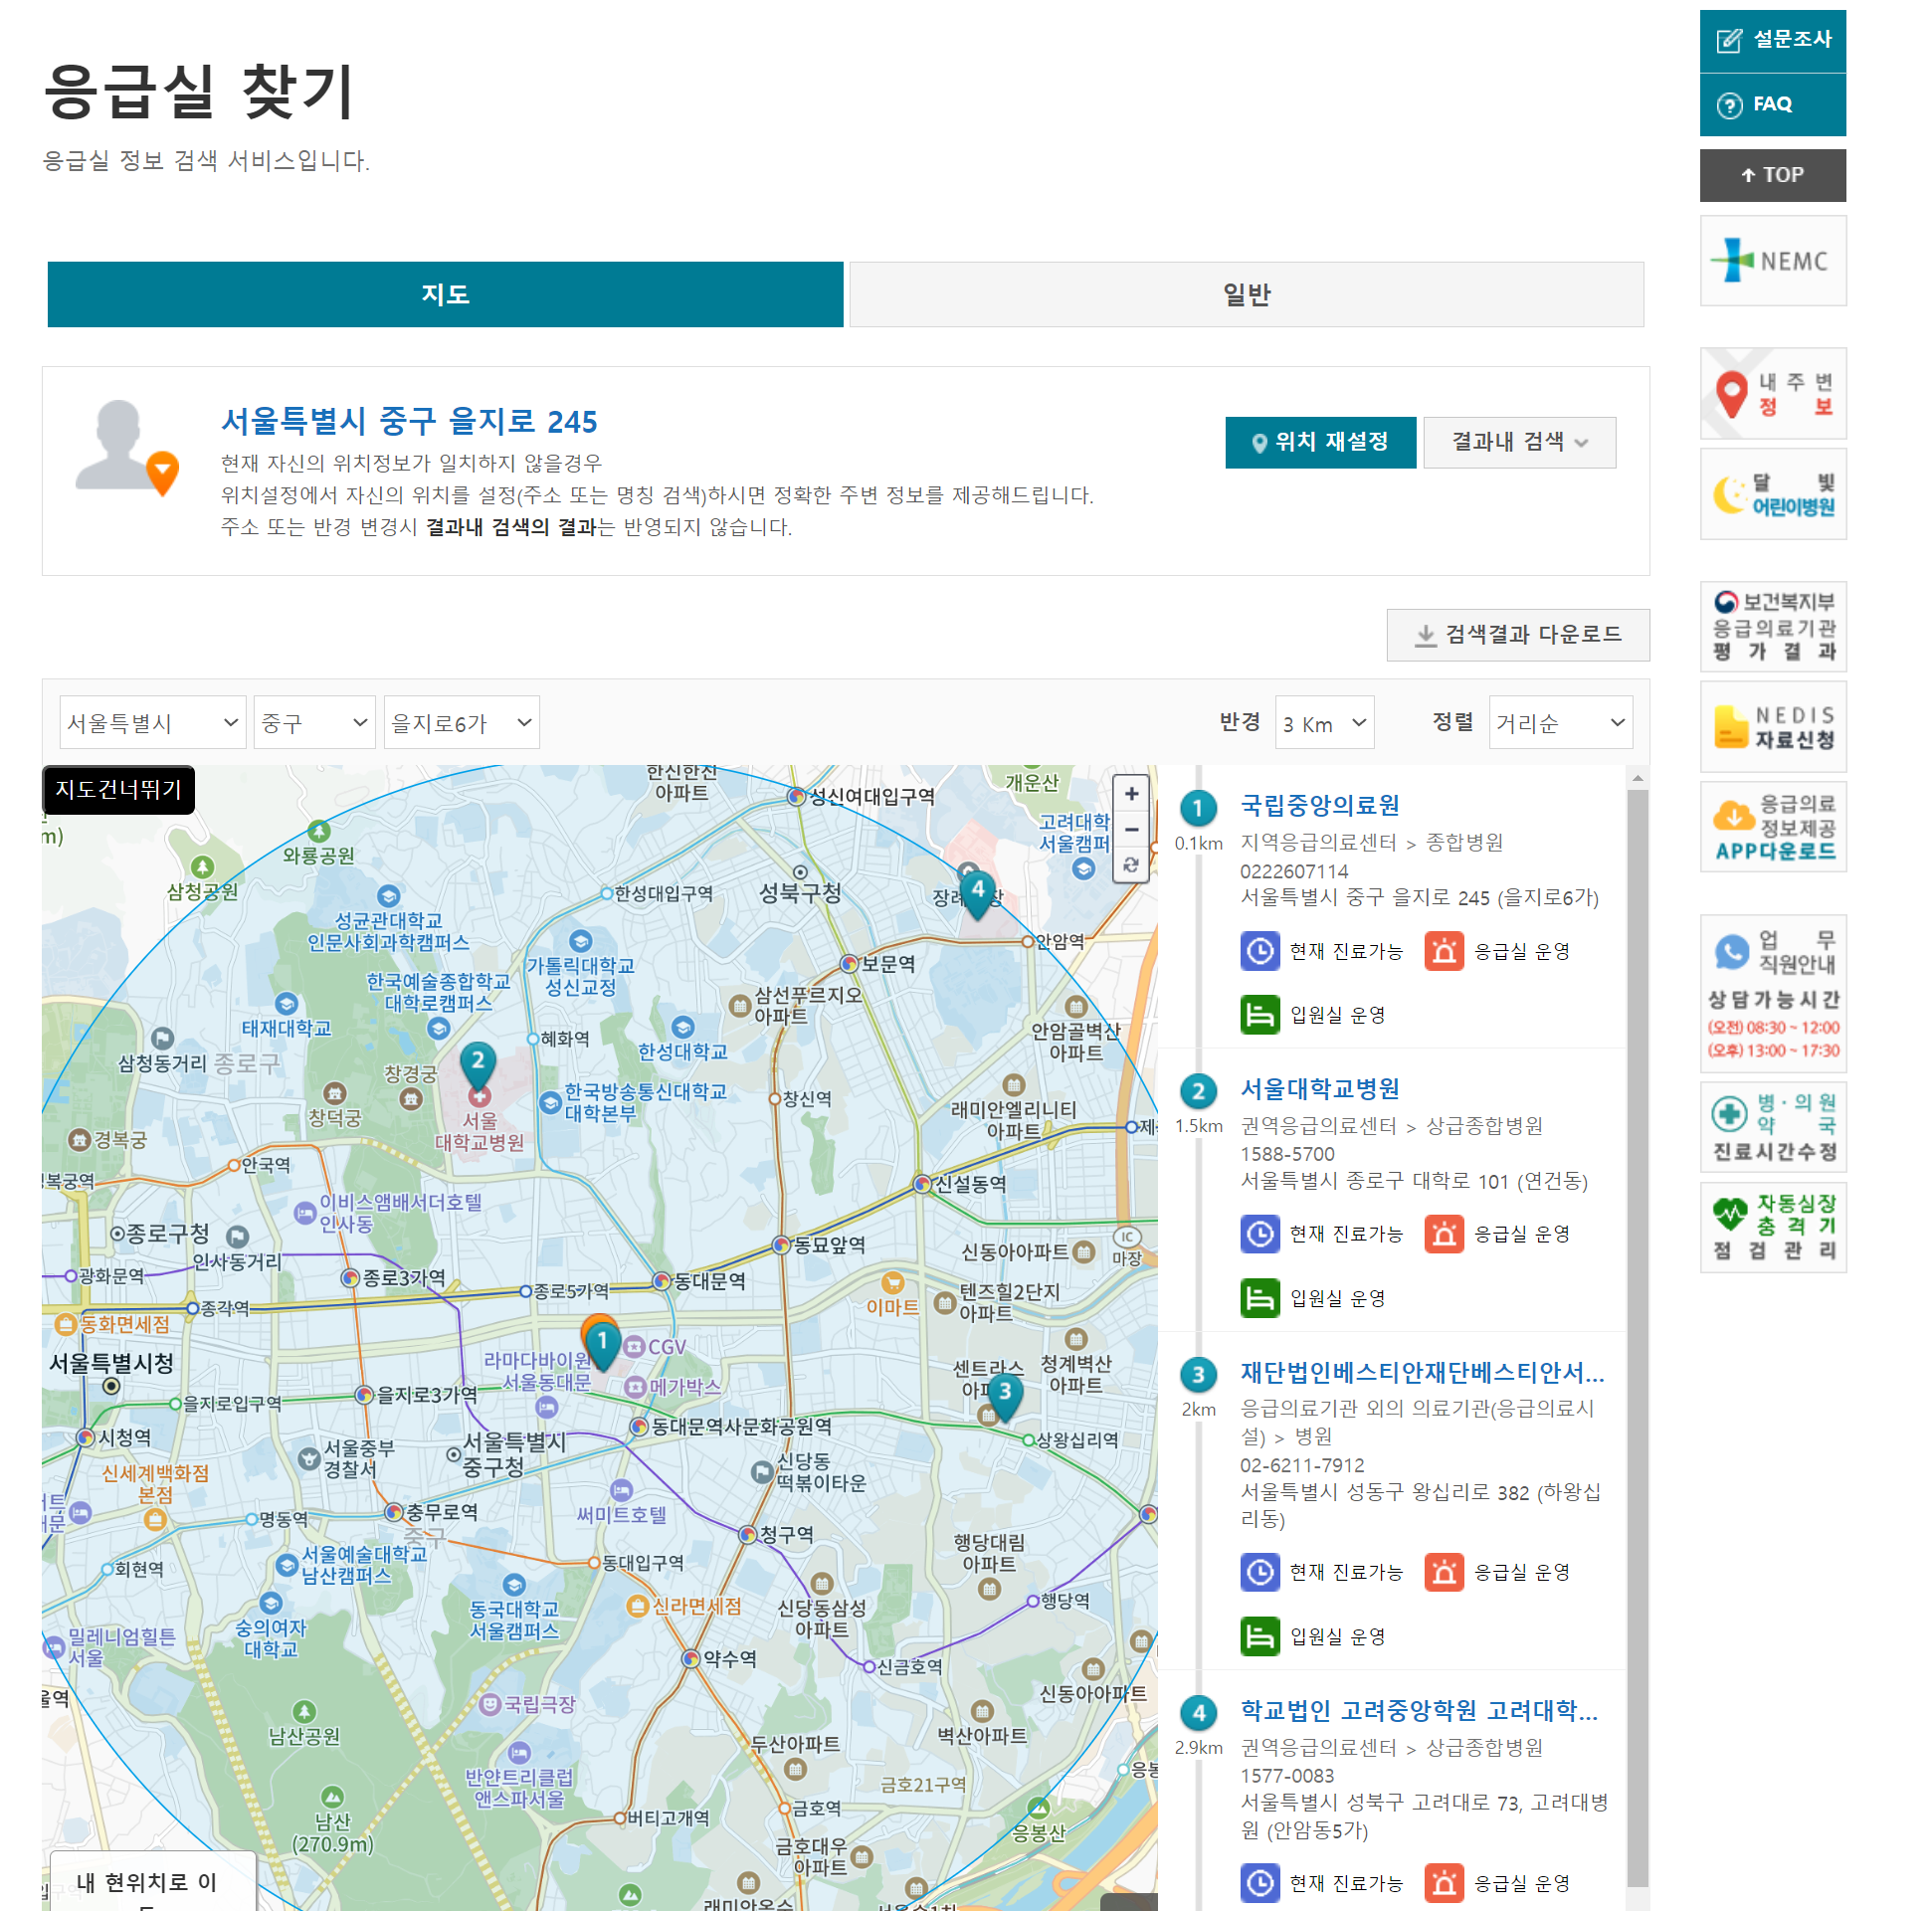Click the 지도건너뛰기 skip link
Viewport: 1932px width, 1911px height.
click(118, 789)
